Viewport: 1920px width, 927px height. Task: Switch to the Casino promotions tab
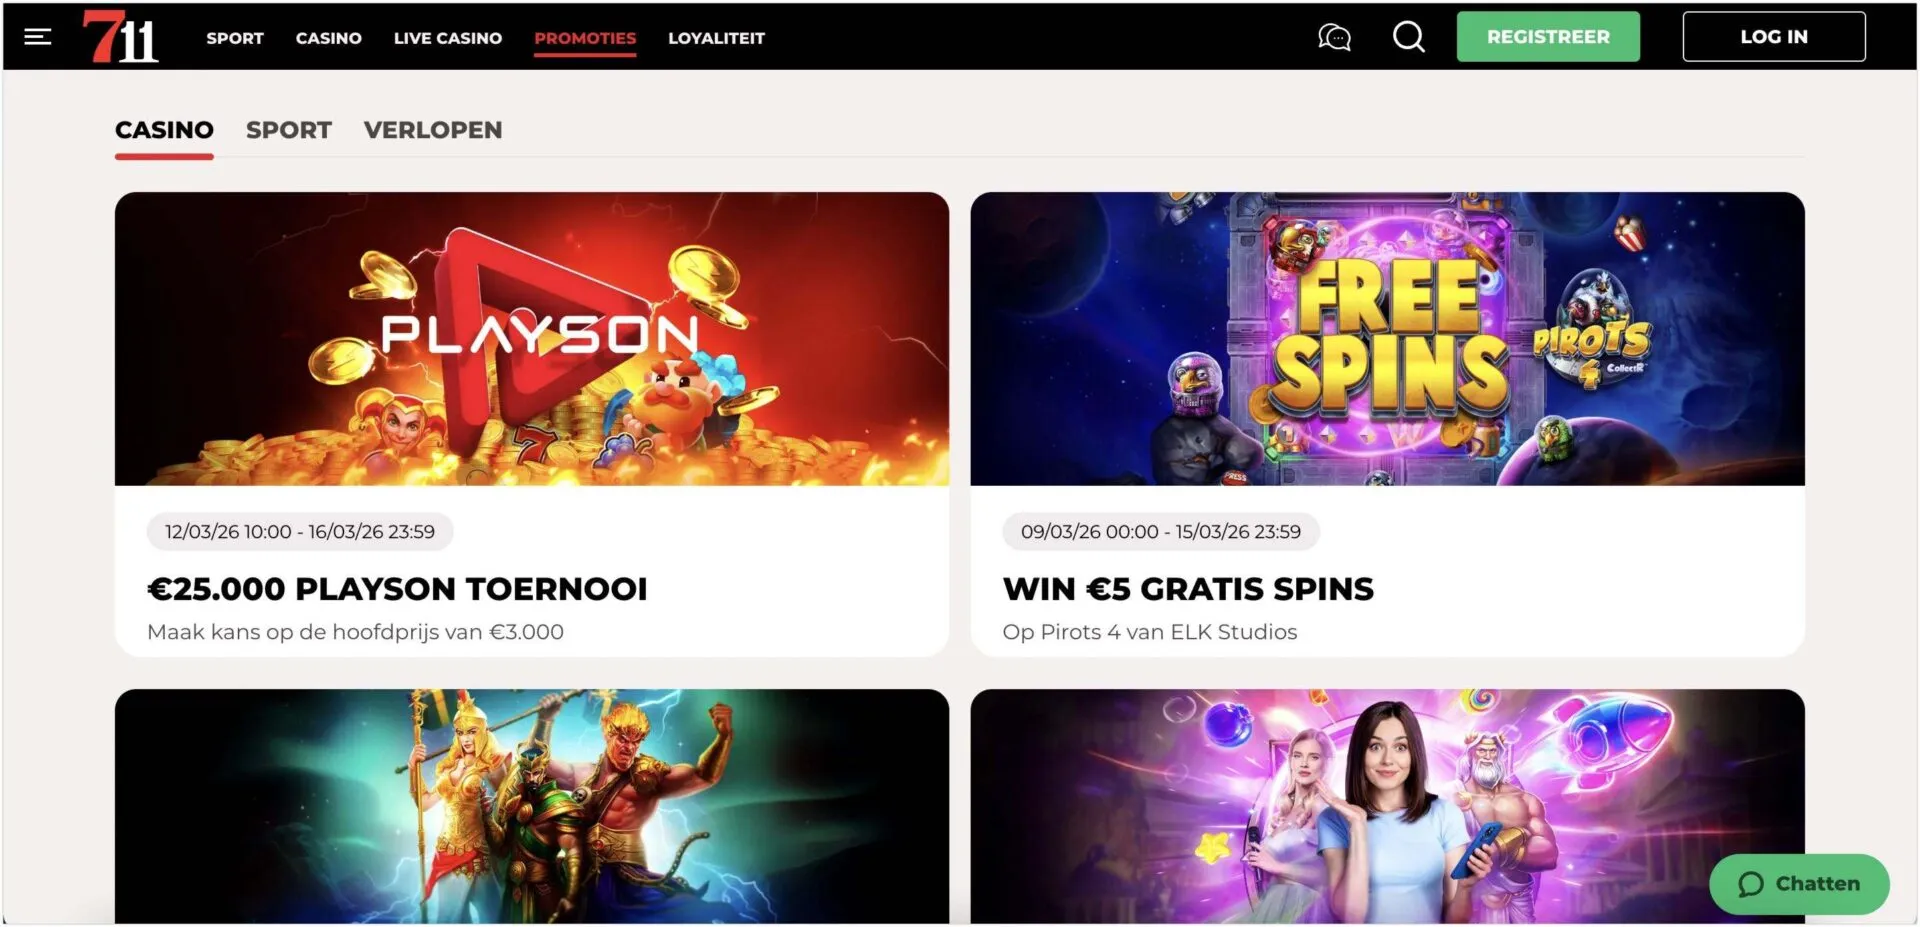coord(164,131)
